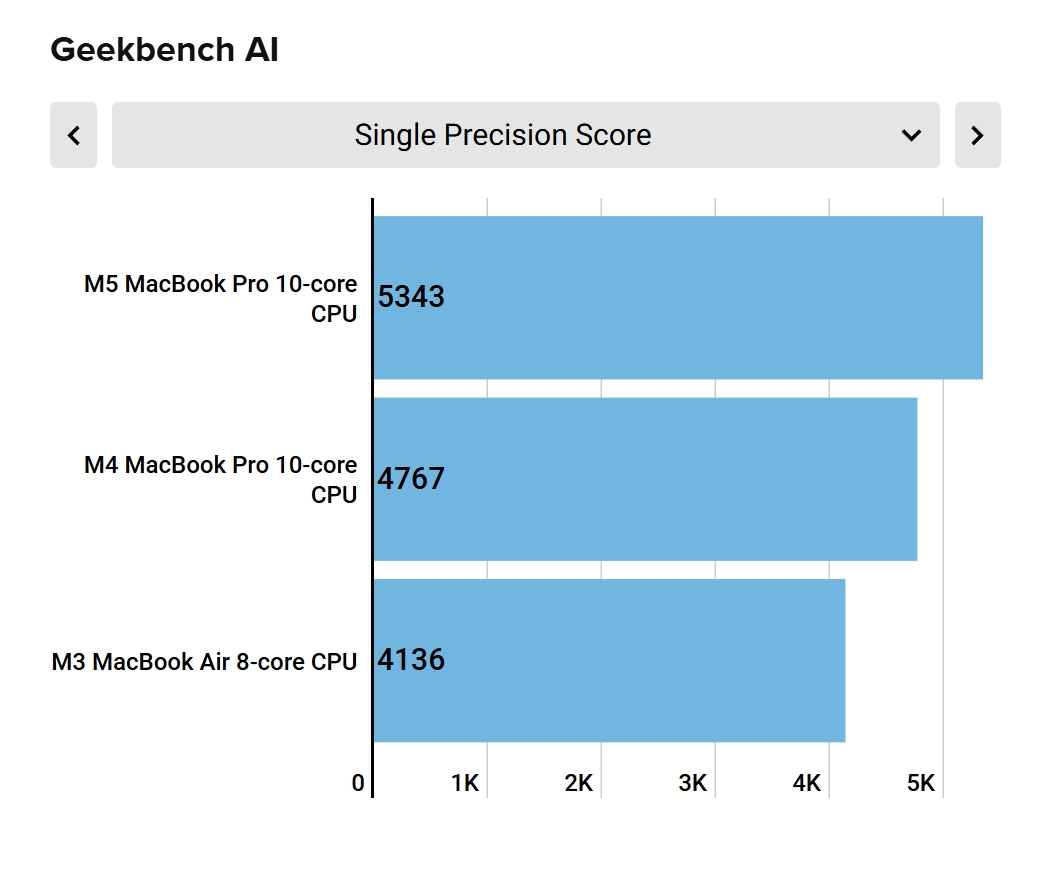Image resolution: width=1061 pixels, height=876 pixels.
Task: Click the Geekbench AI heading
Action: coord(164,49)
